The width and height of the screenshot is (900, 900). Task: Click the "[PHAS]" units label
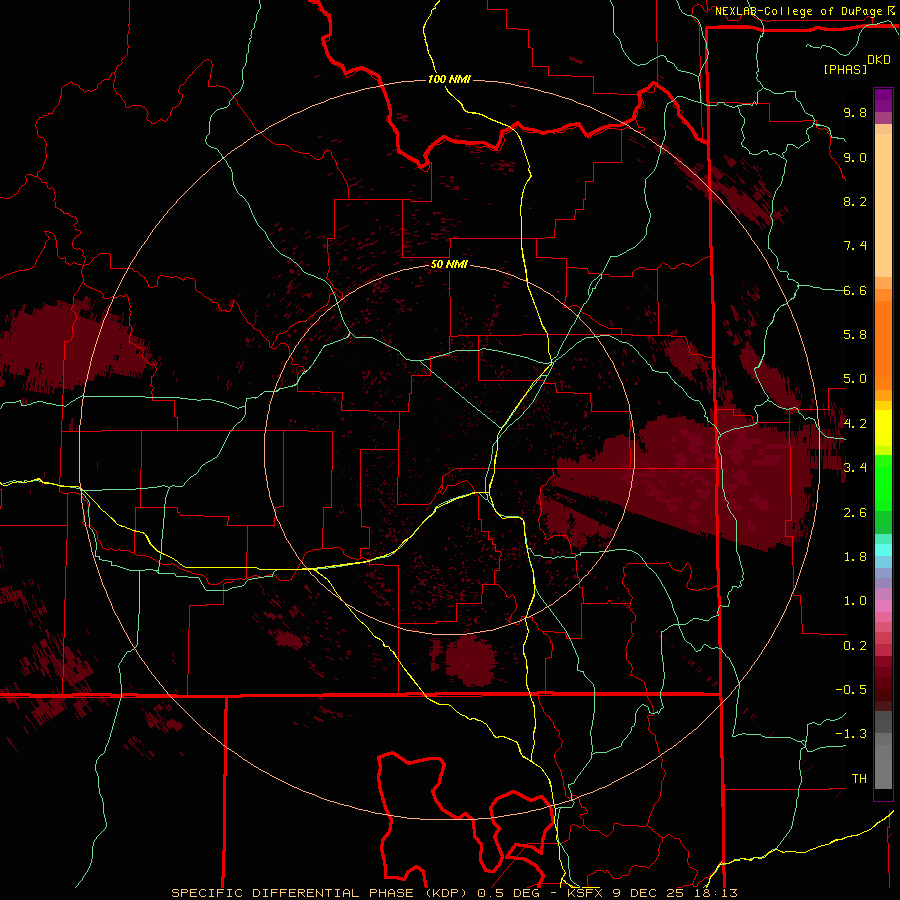coord(845,69)
